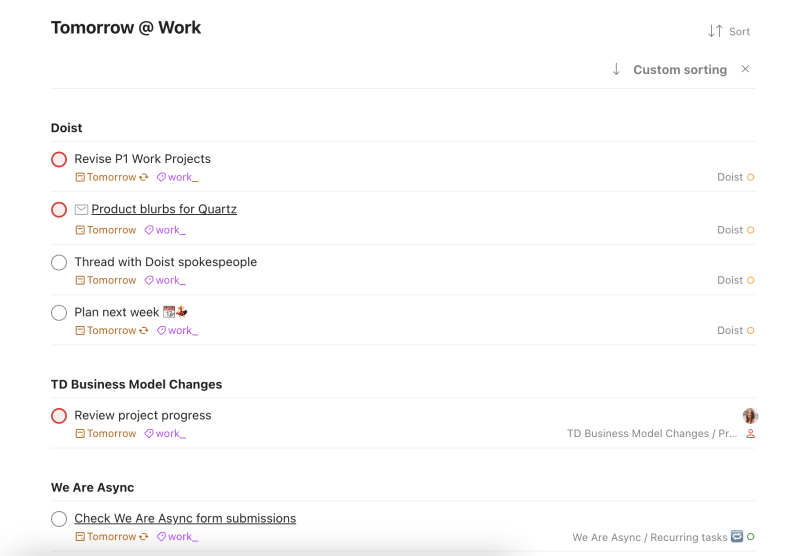
Task: Click recurring icon on Revise P1 Work Projects
Action: pos(144,177)
